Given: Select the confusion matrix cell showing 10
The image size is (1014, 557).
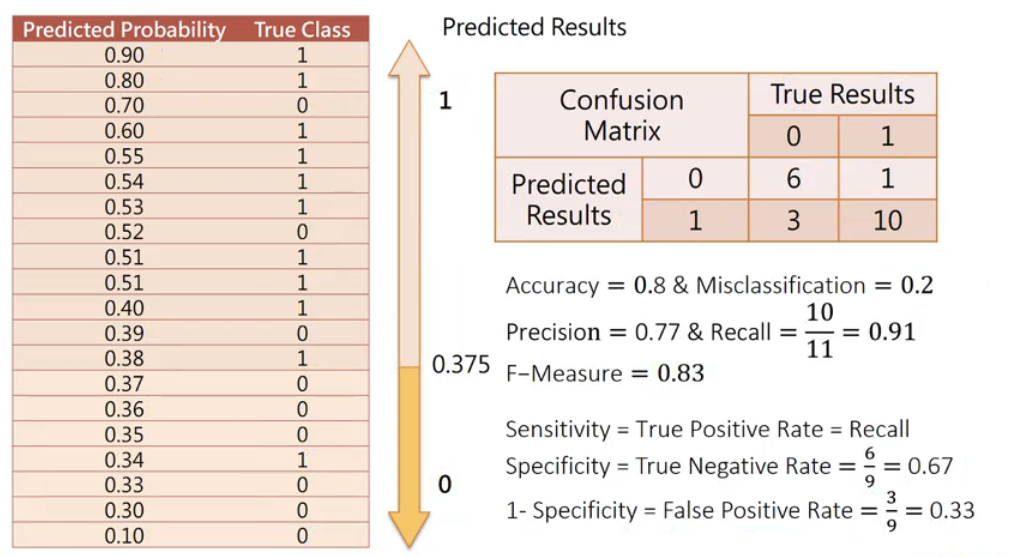Looking at the screenshot, I should coord(887,220).
